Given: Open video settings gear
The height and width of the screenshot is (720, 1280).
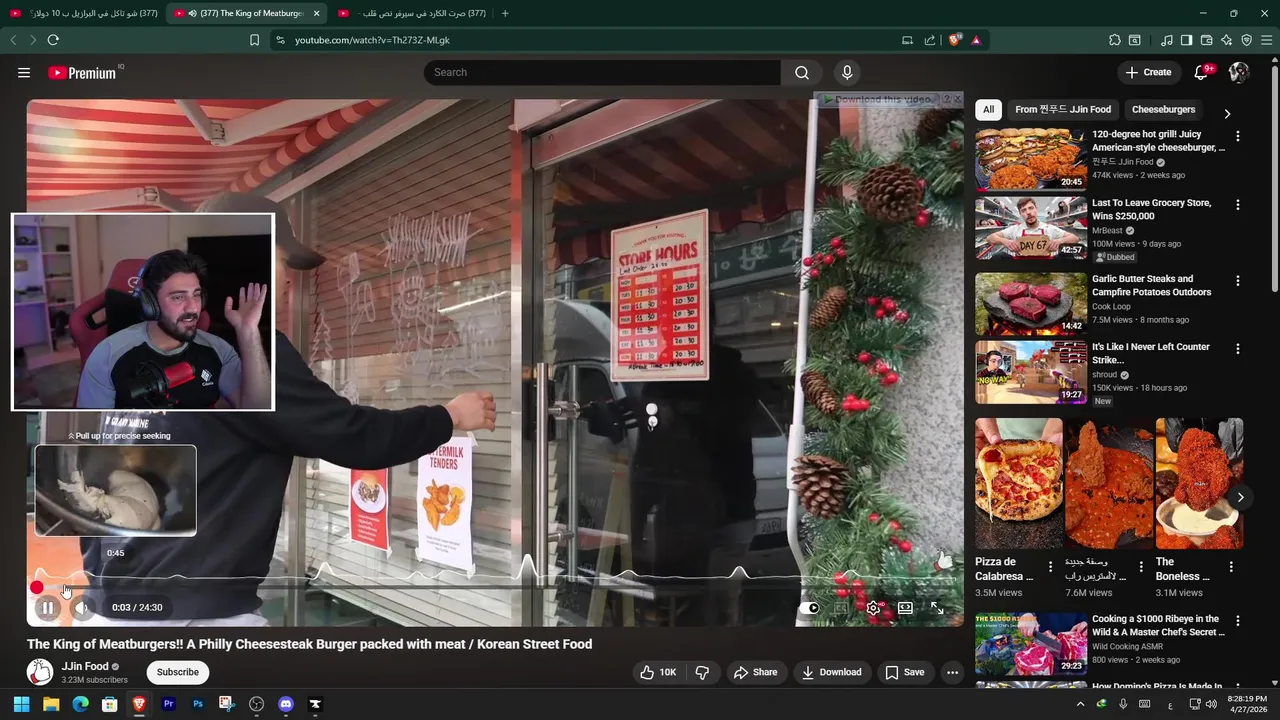Looking at the screenshot, I should [873, 608].
